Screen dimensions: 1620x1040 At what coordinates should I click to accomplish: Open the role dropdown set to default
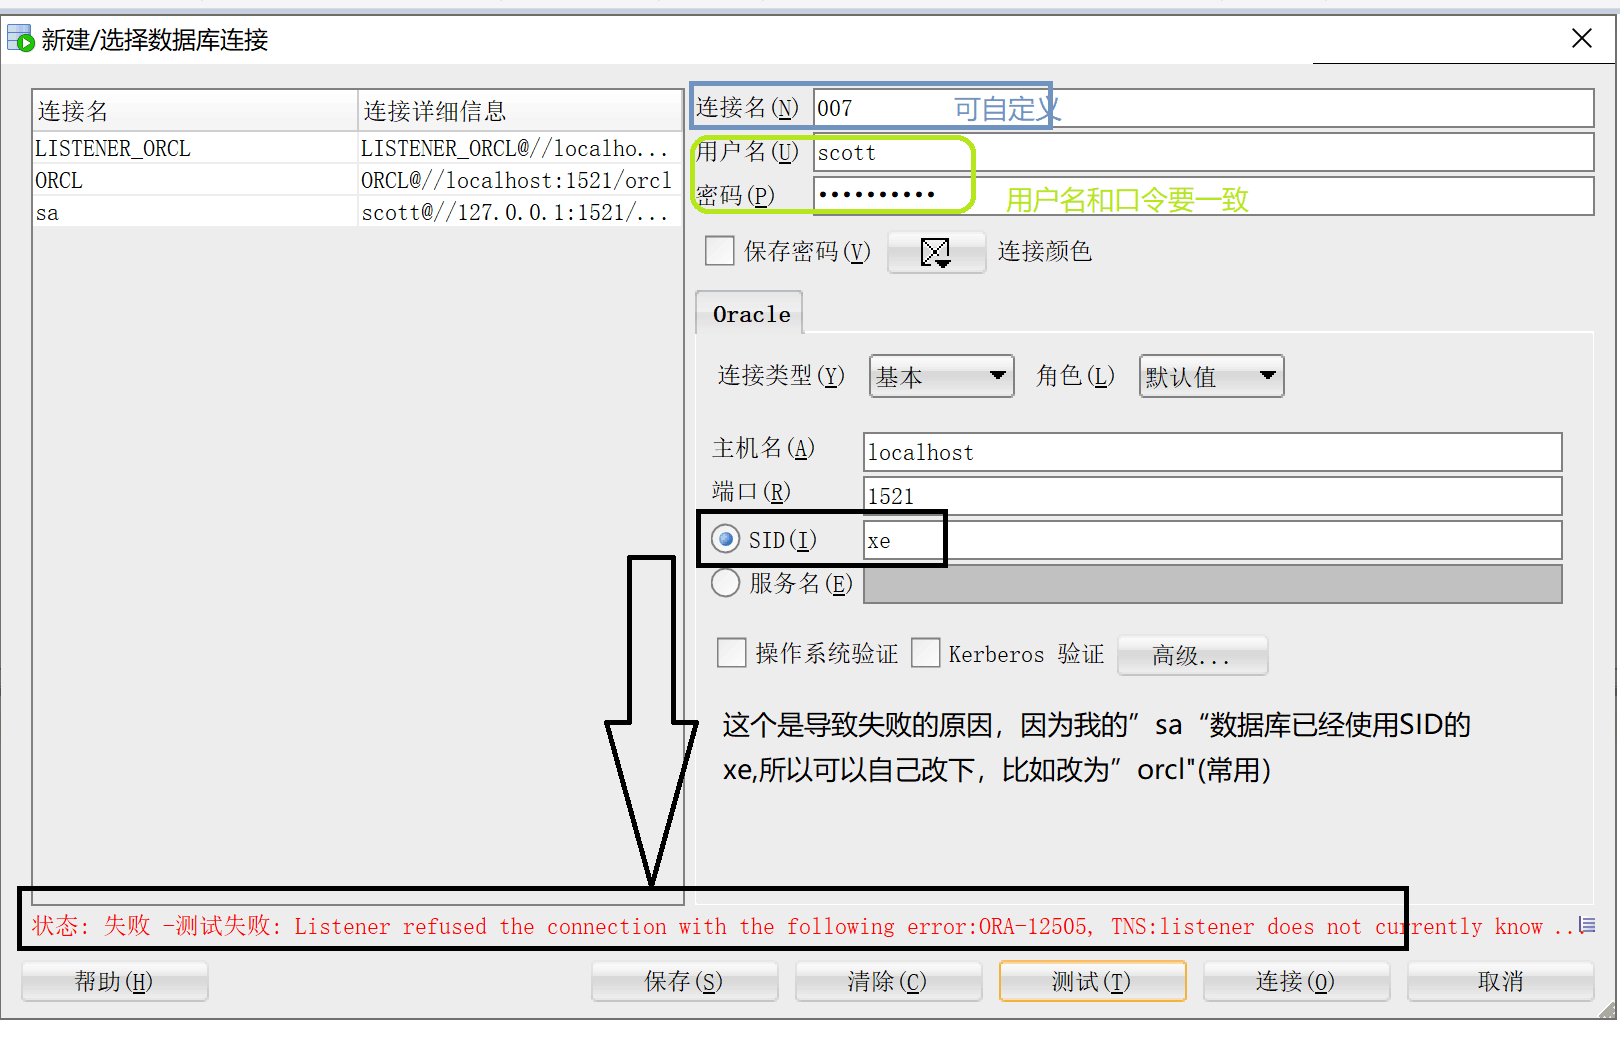[1211, 376]
